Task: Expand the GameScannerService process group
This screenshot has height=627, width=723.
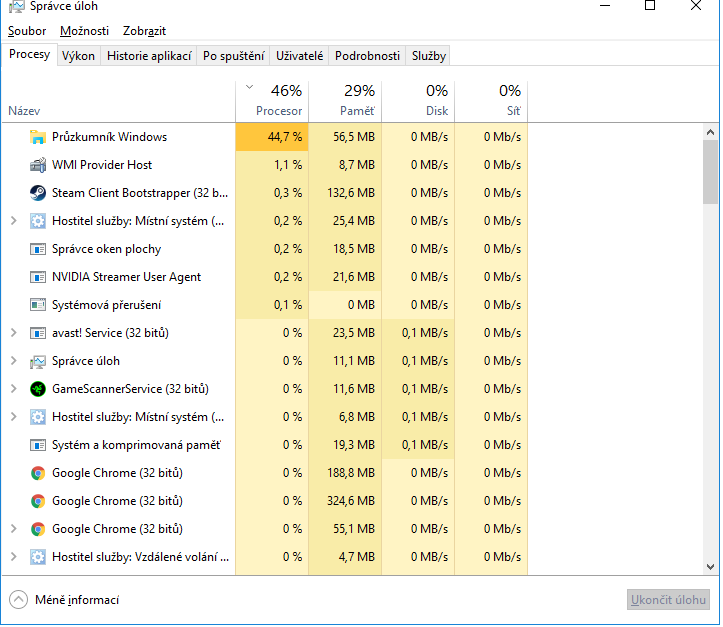Action: pos(13,389)
